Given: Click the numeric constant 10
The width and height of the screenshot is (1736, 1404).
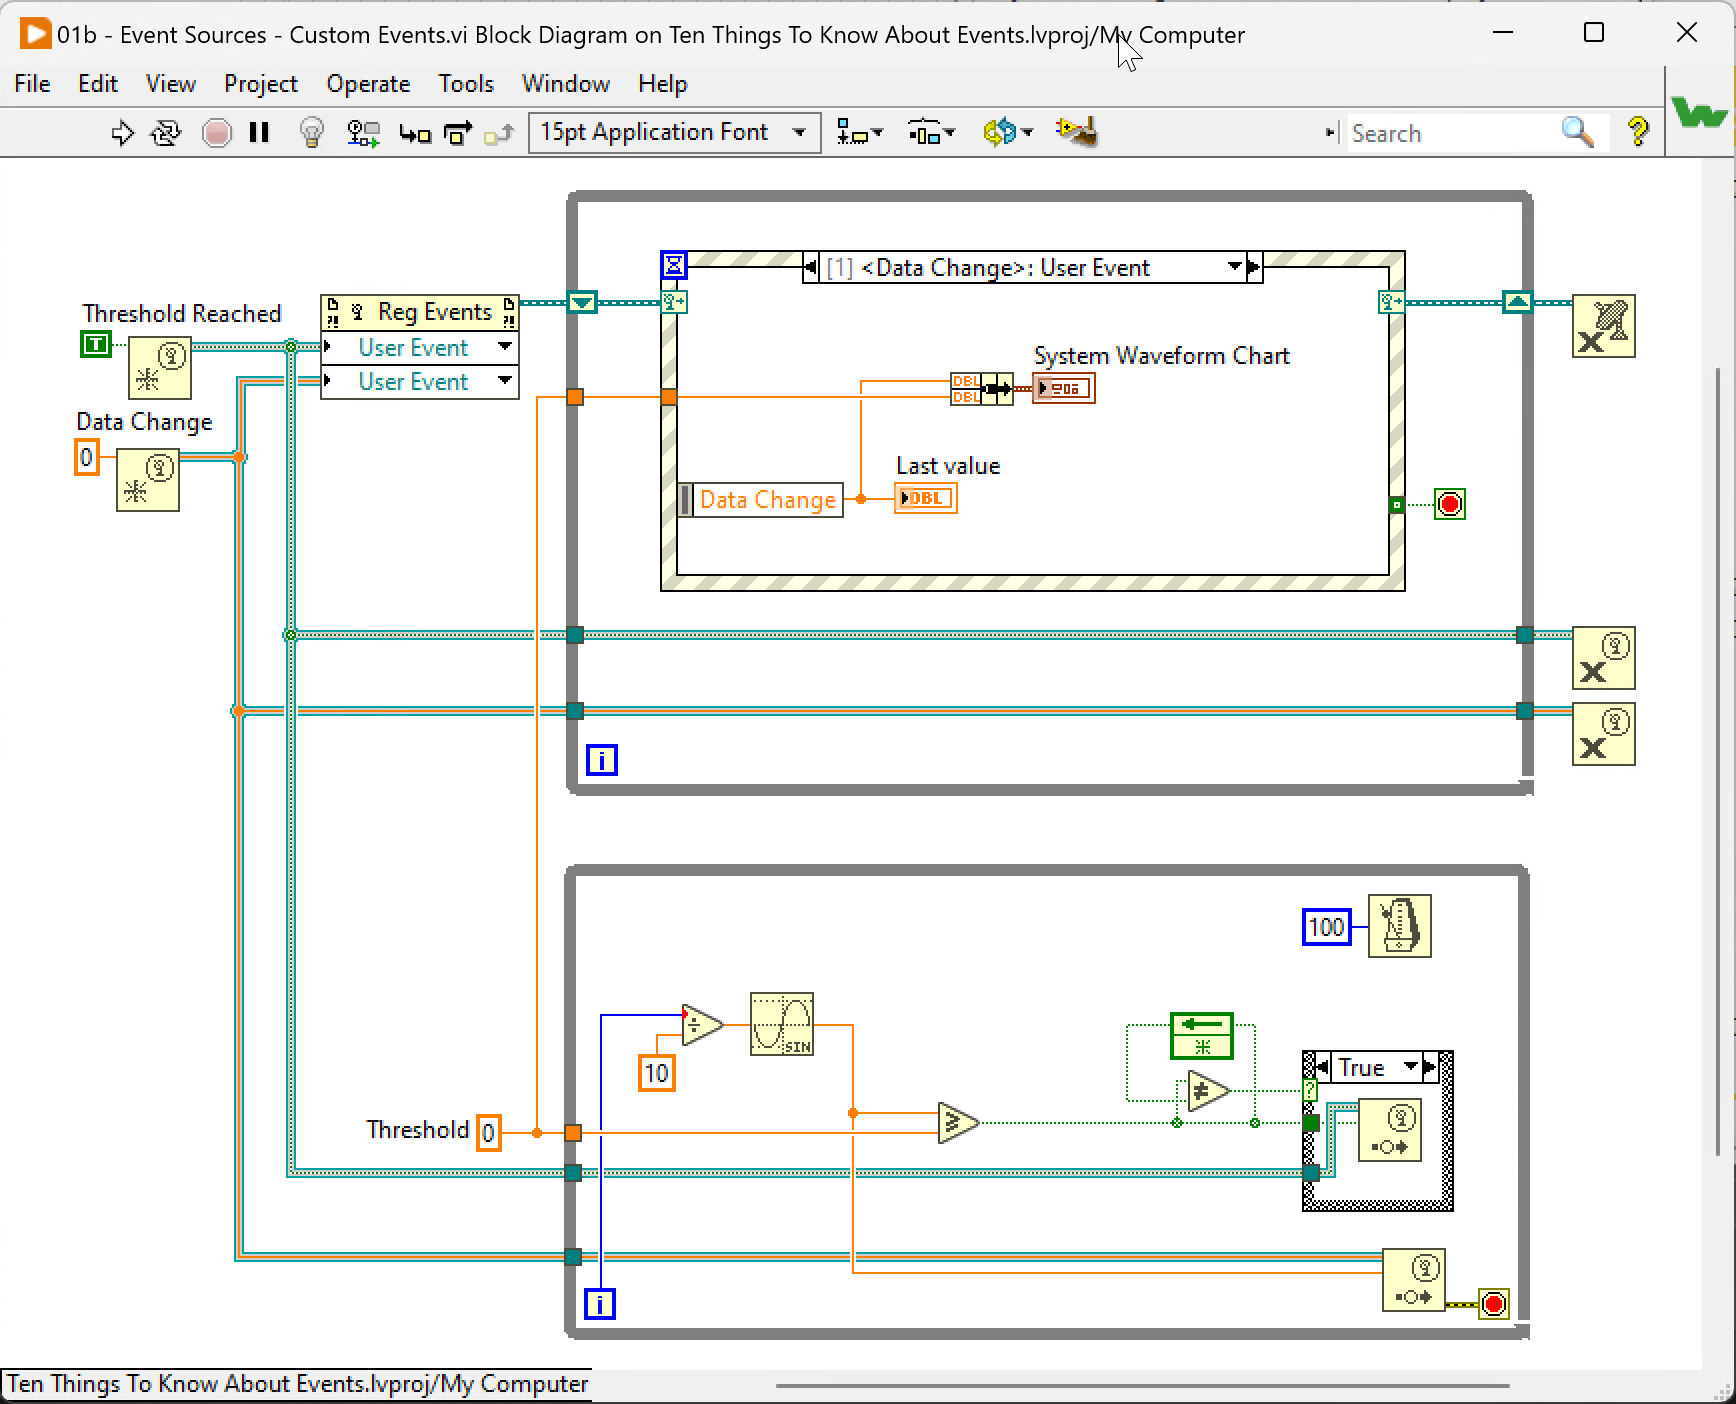Looking at the screenshot, I should click(x=657, y=1073).
